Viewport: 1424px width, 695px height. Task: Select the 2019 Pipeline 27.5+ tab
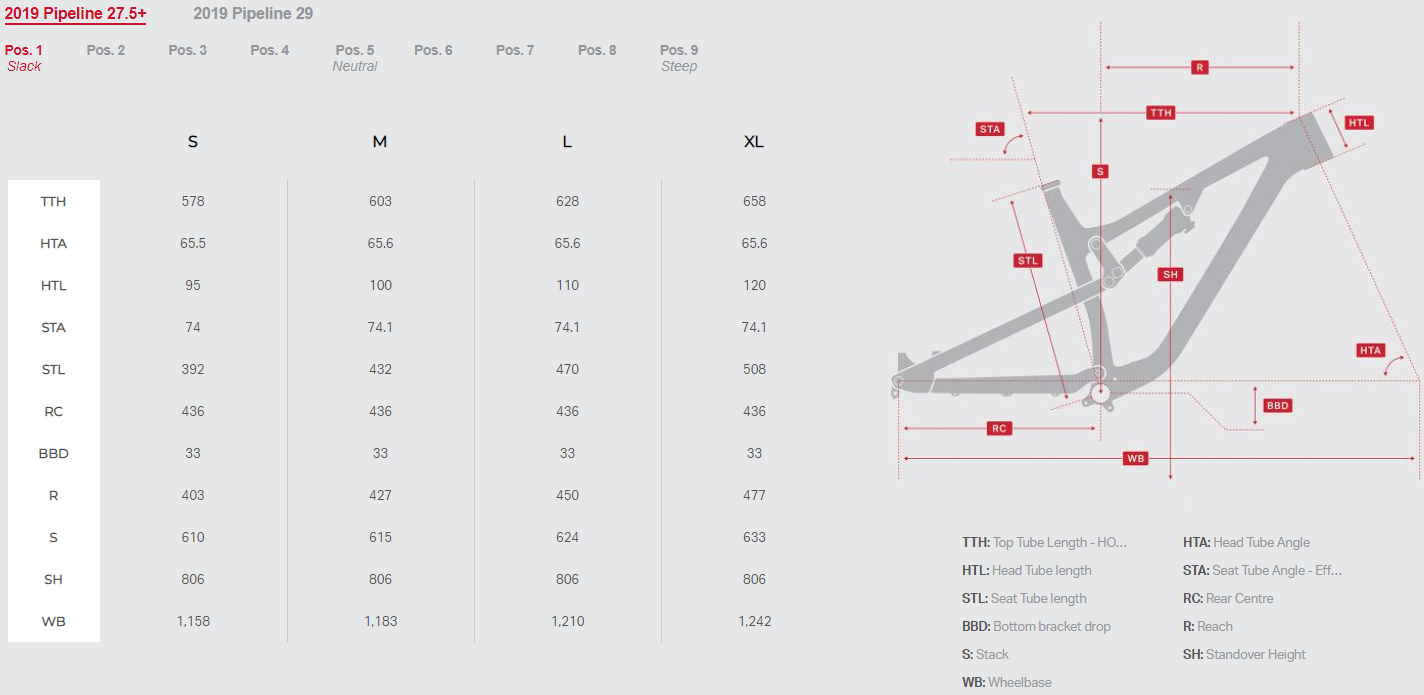pos(75,14)
